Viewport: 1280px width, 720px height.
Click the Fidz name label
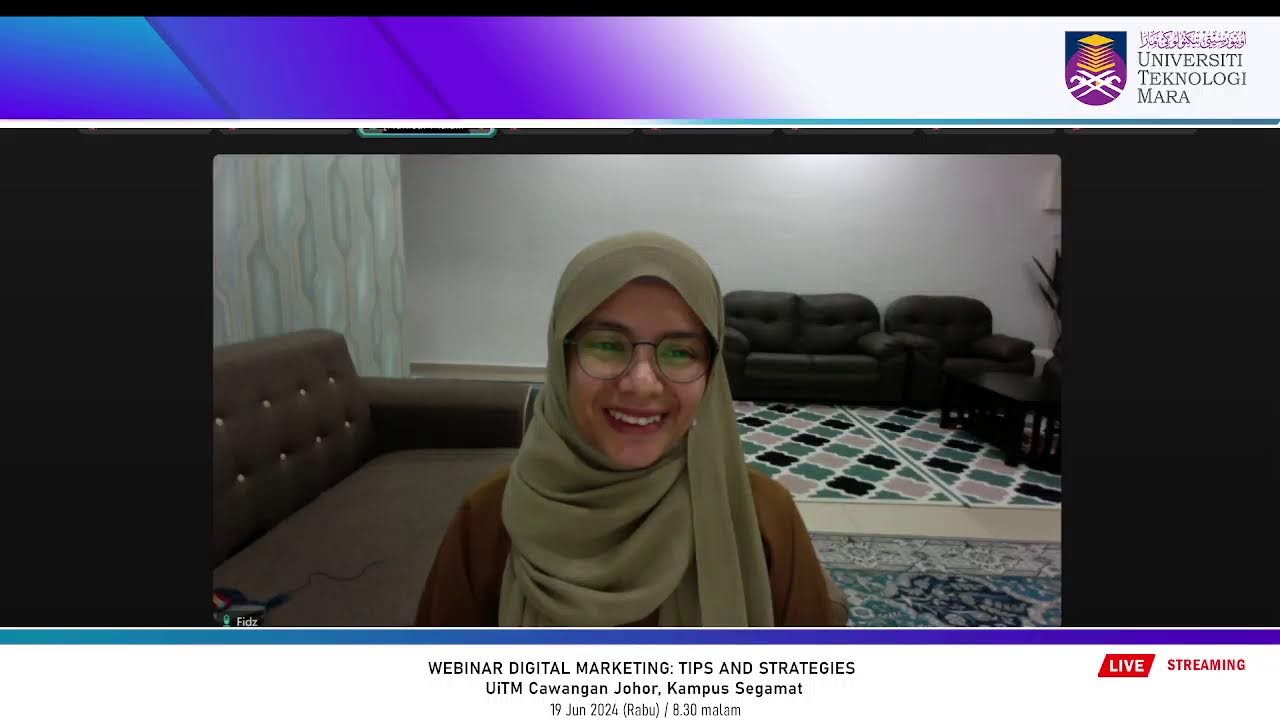[247, 622]
